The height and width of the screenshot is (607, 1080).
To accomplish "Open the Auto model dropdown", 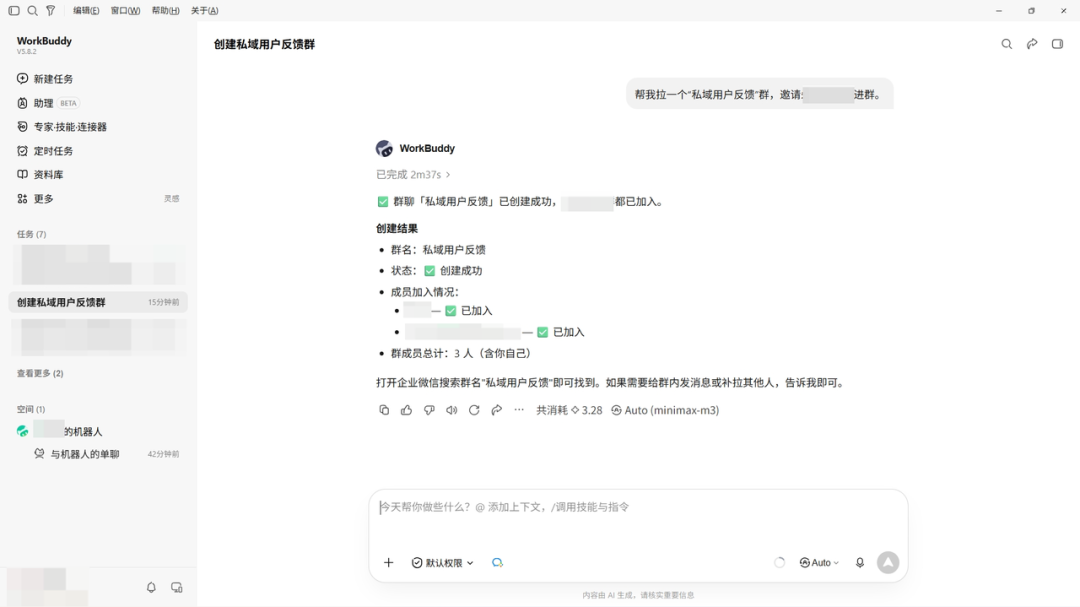I will [x=820, y=563].
